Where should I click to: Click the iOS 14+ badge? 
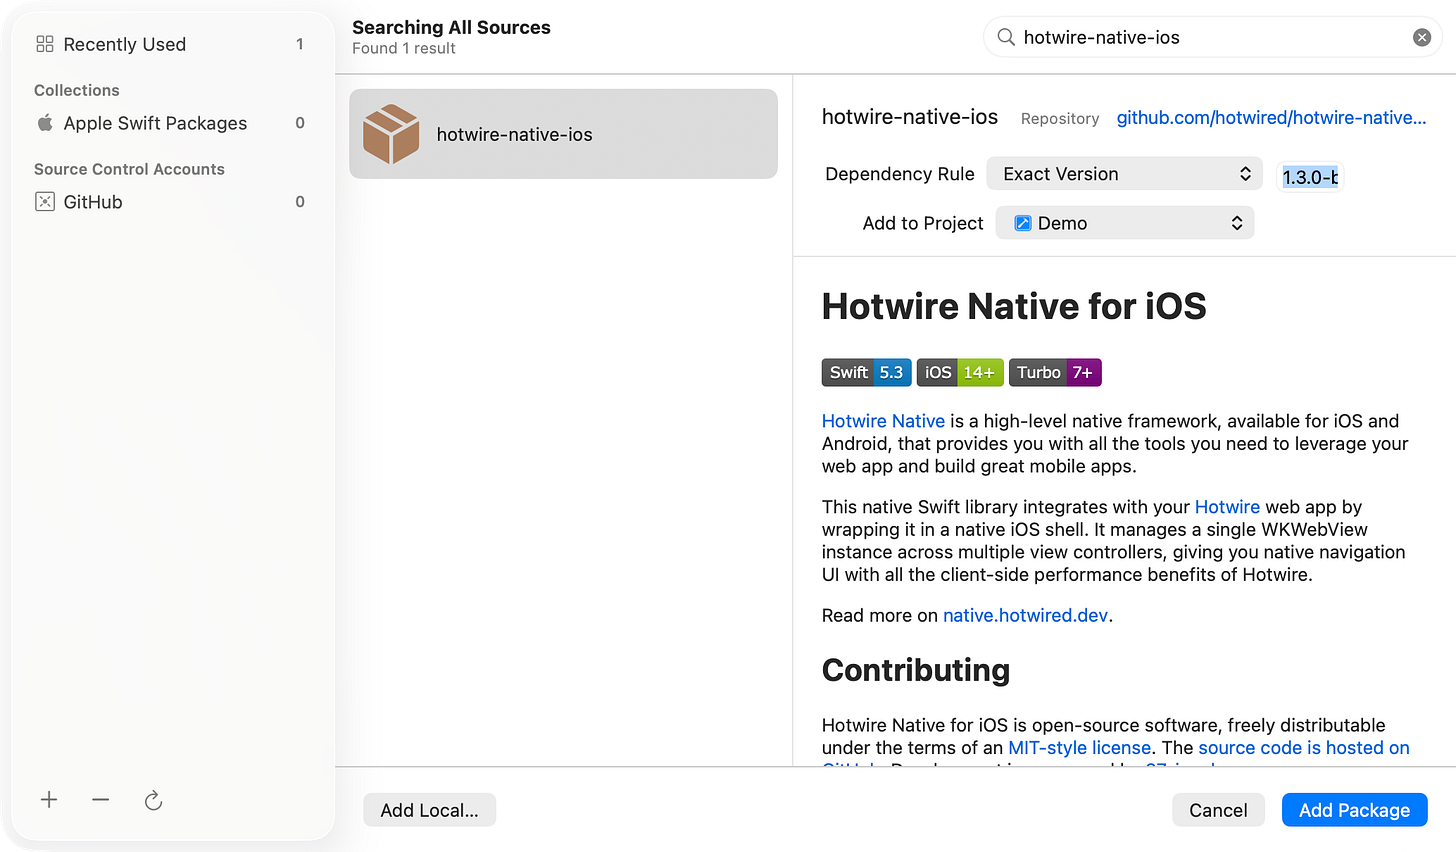(960, 372)
